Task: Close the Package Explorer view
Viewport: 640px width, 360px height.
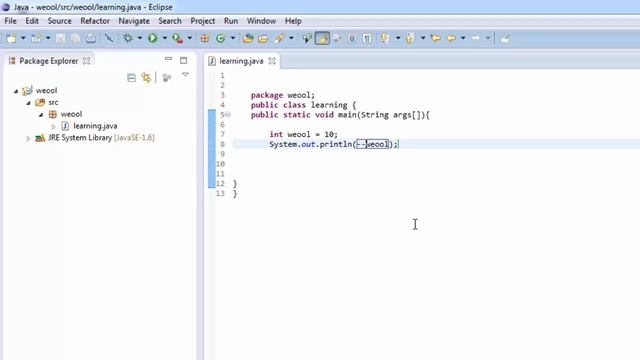Action: pos(87,61)
